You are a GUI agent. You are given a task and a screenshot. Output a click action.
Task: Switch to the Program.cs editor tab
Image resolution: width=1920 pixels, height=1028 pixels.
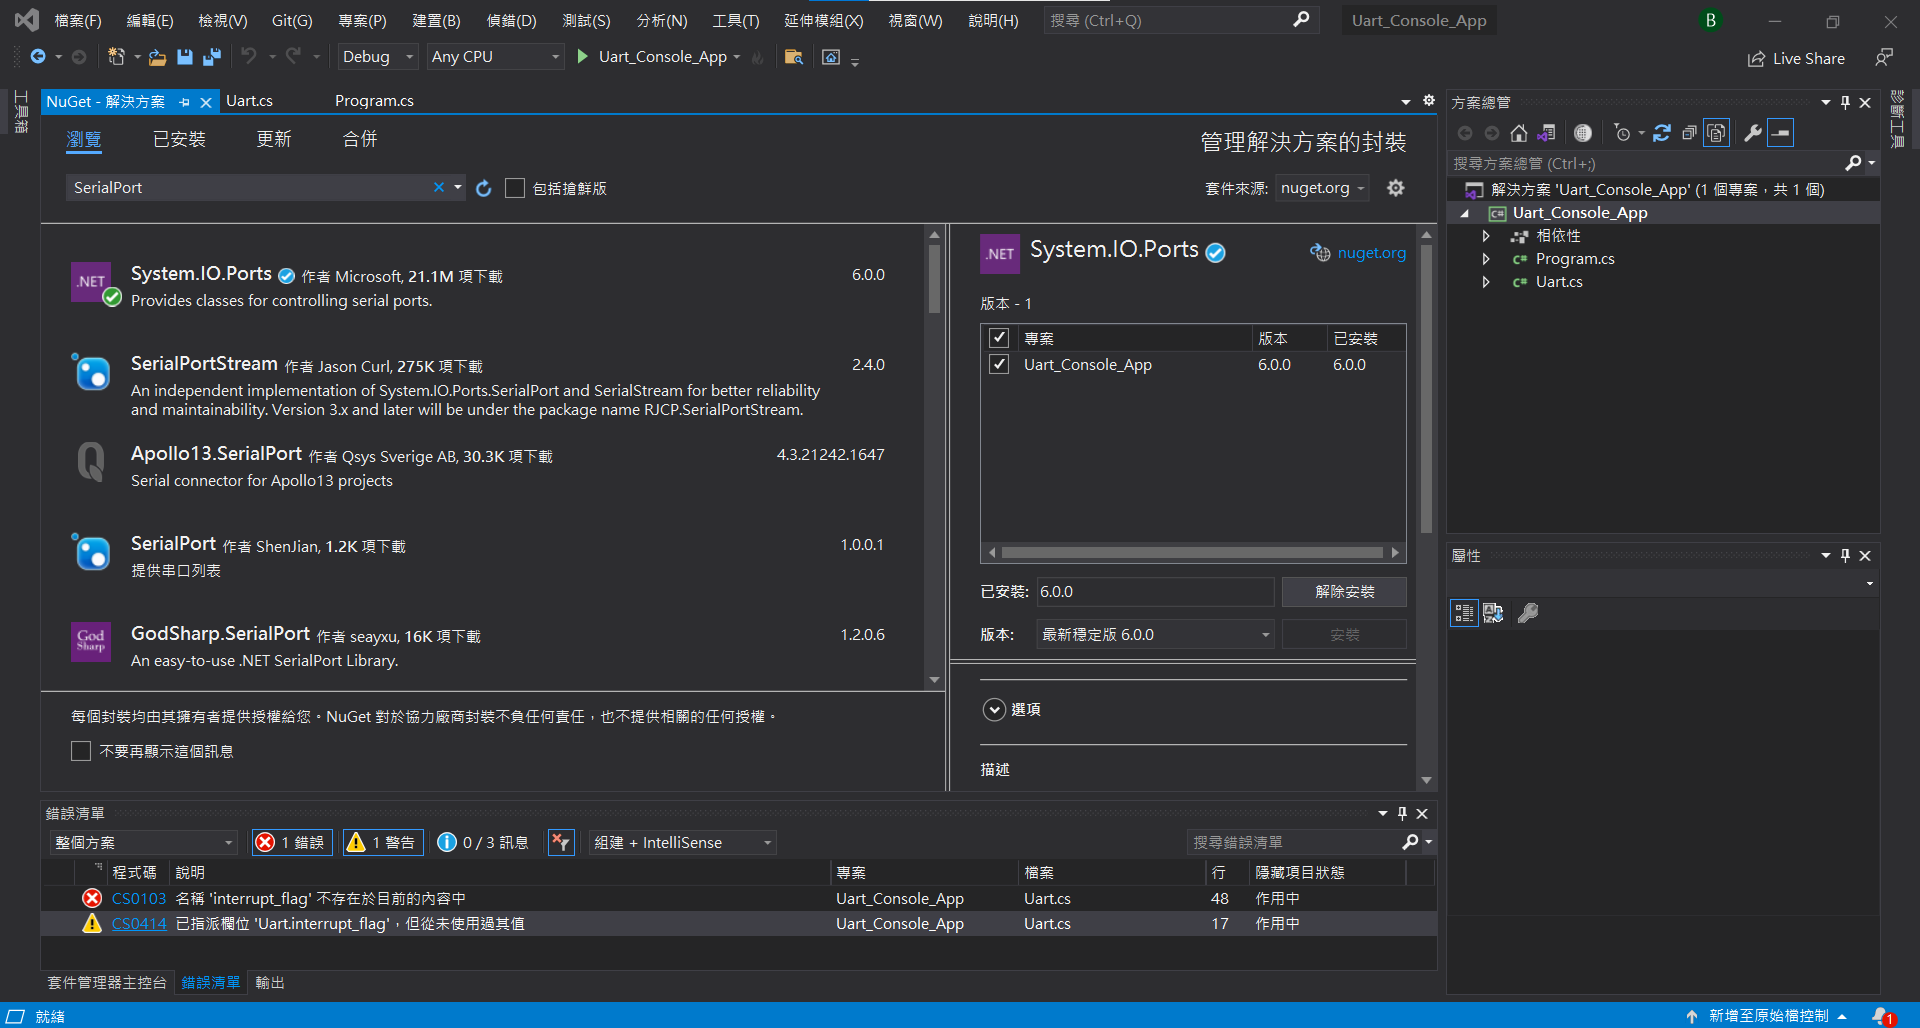[x=374, y=101]
